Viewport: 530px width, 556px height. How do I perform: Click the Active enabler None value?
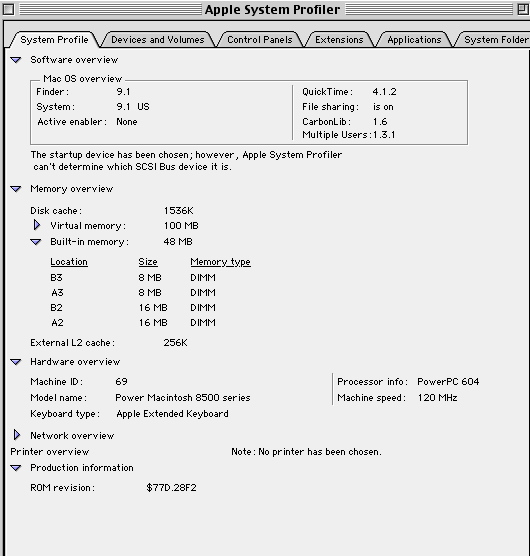[x=127, y=122]
